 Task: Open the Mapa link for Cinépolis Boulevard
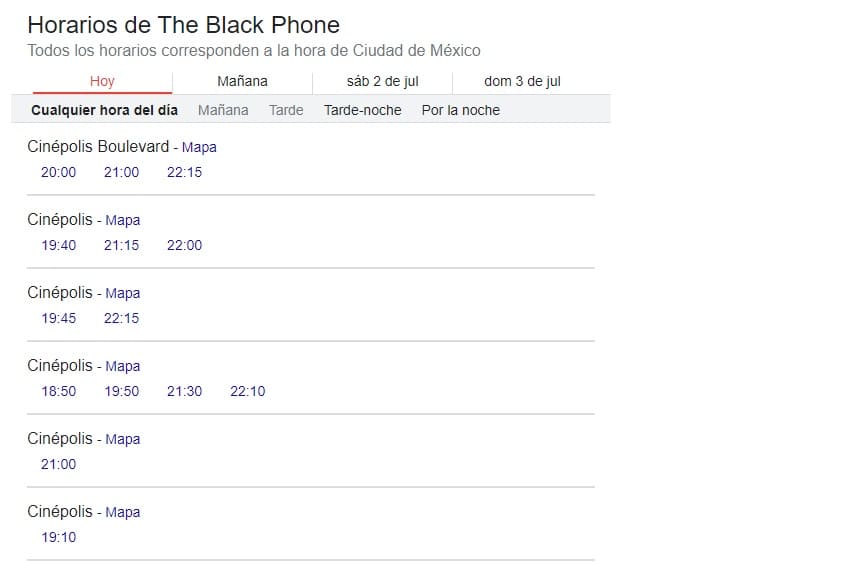tap(199, 147)
